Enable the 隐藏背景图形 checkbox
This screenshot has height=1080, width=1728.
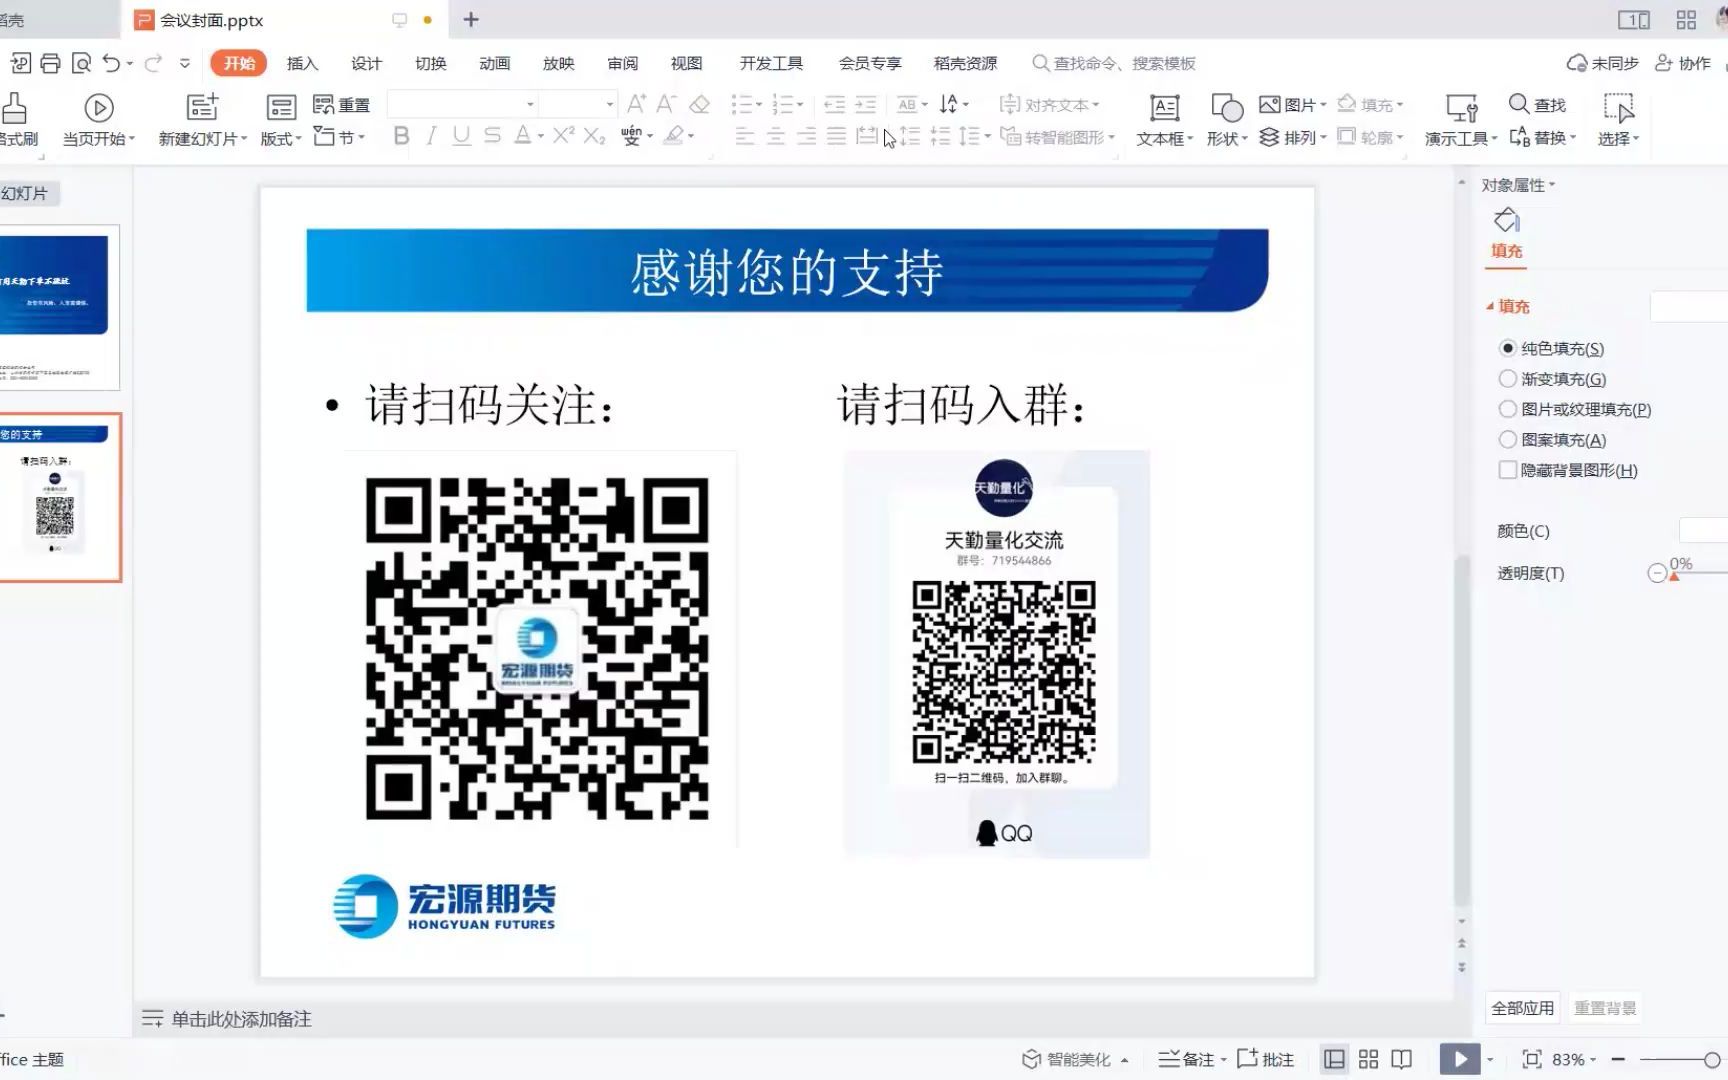[x=1507, y=469]
